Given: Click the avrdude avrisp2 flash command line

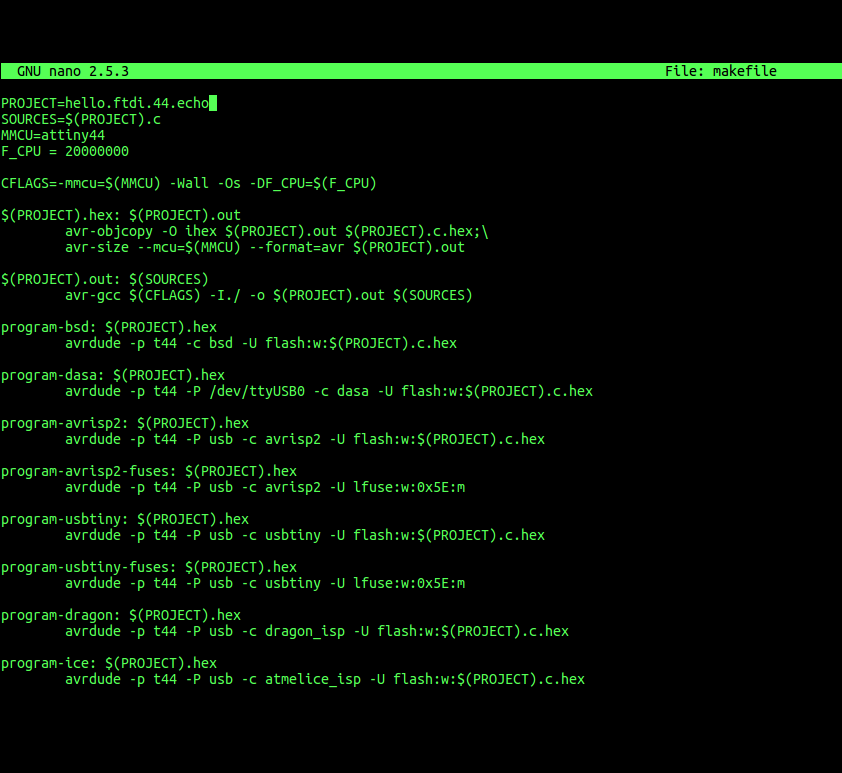Looking at the screenshot, I should (x=305, y=439).
